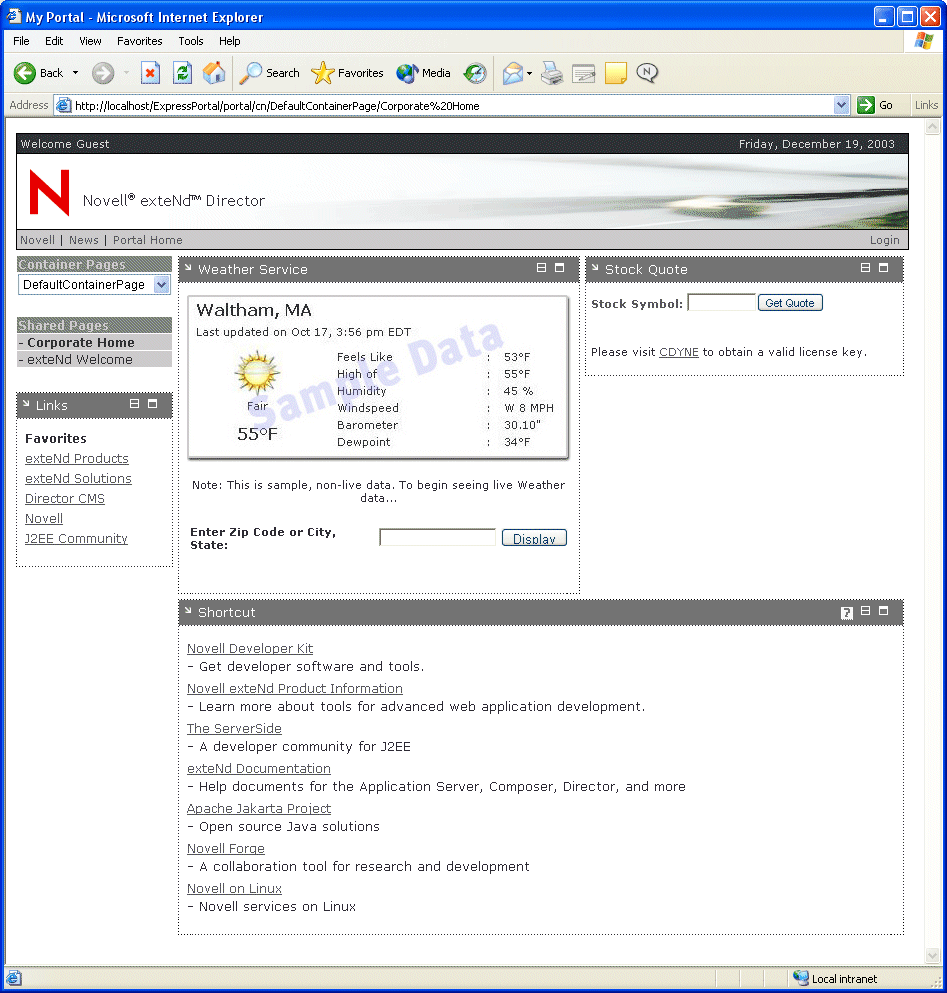Viewport: 947px width, 993px height.
Task: Open the Favorites toolbar pane
Action: [x=347, y=73]
